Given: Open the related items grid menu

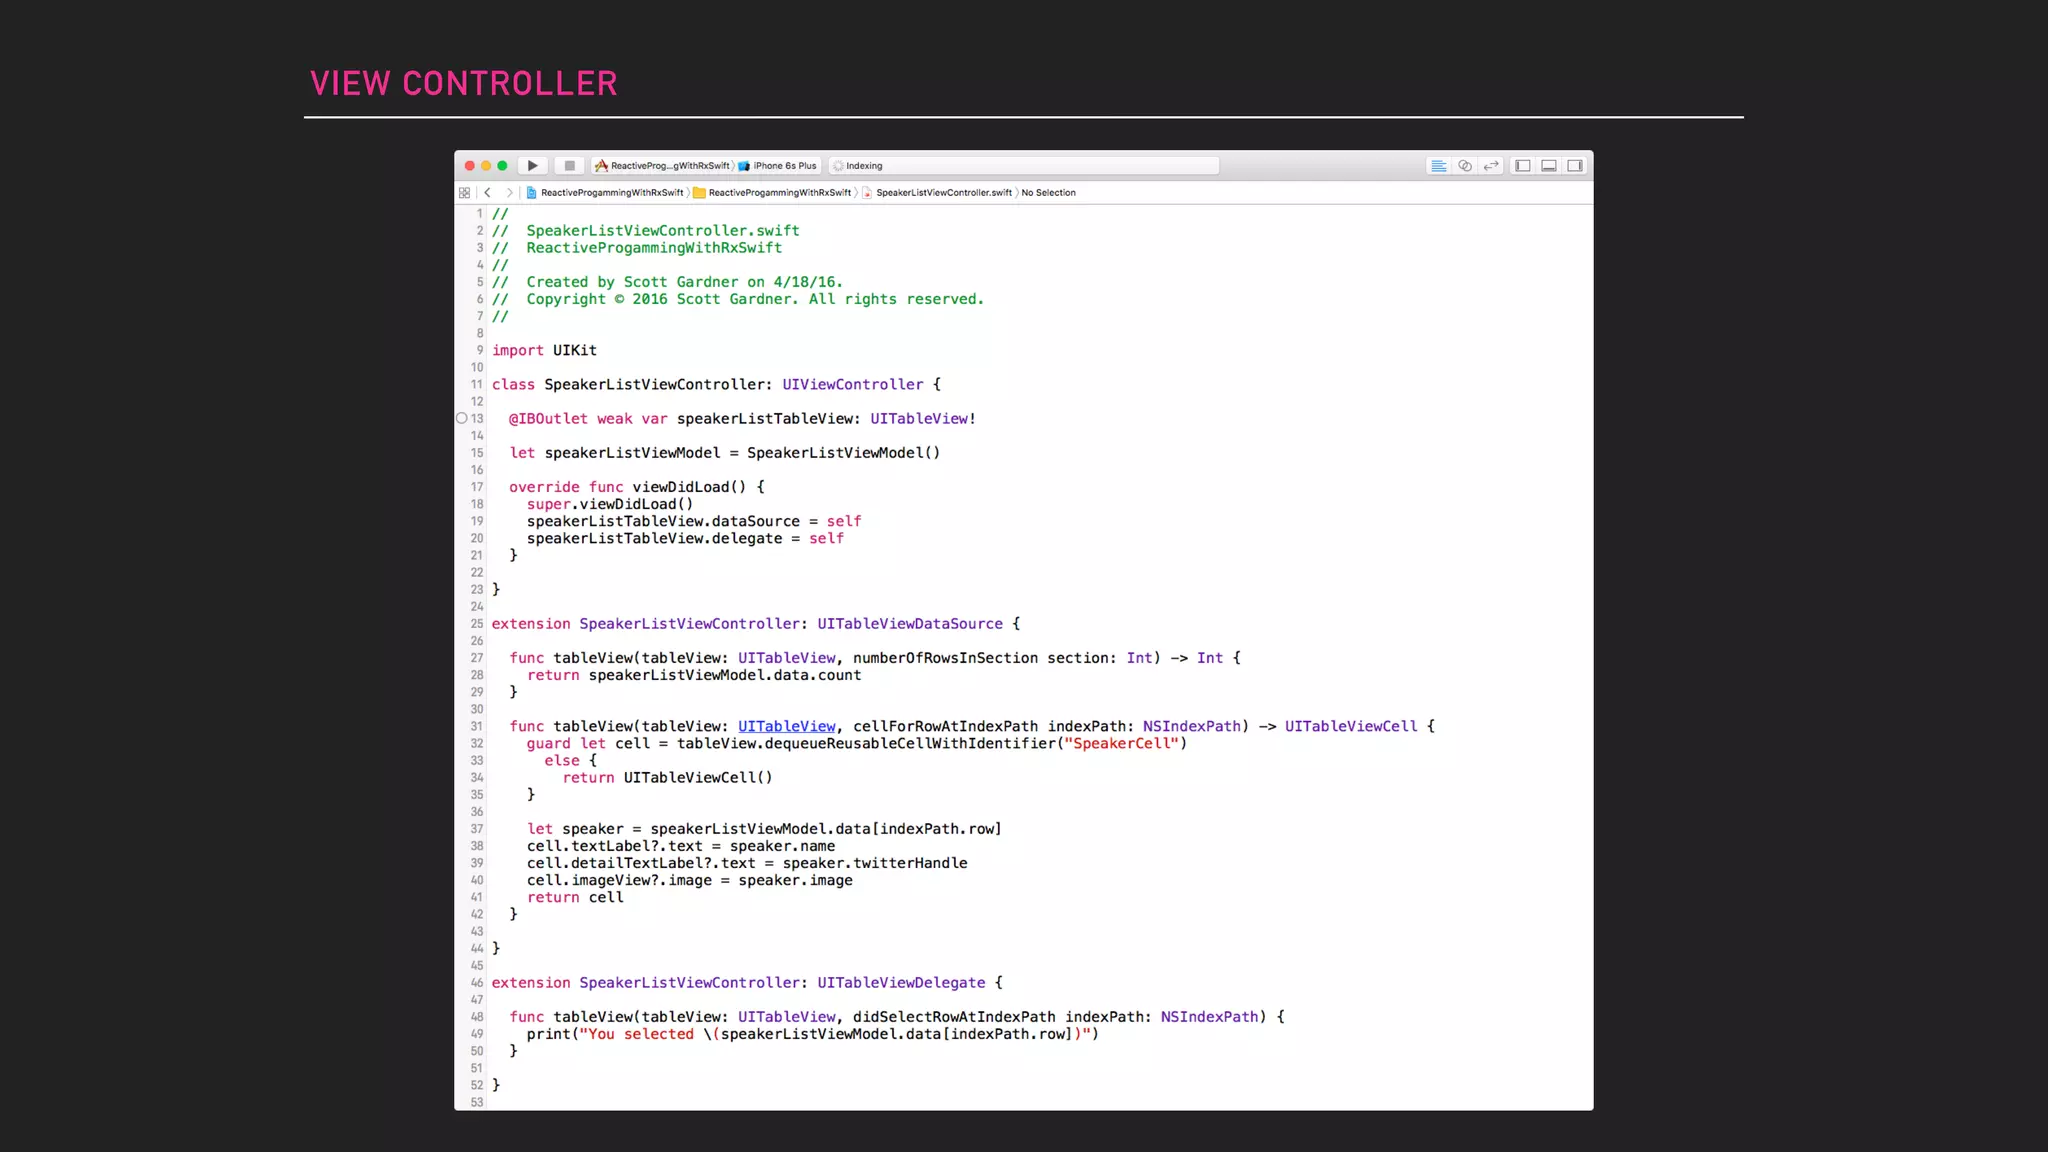Looking at the screenshot, I should (x=464, y=193).
